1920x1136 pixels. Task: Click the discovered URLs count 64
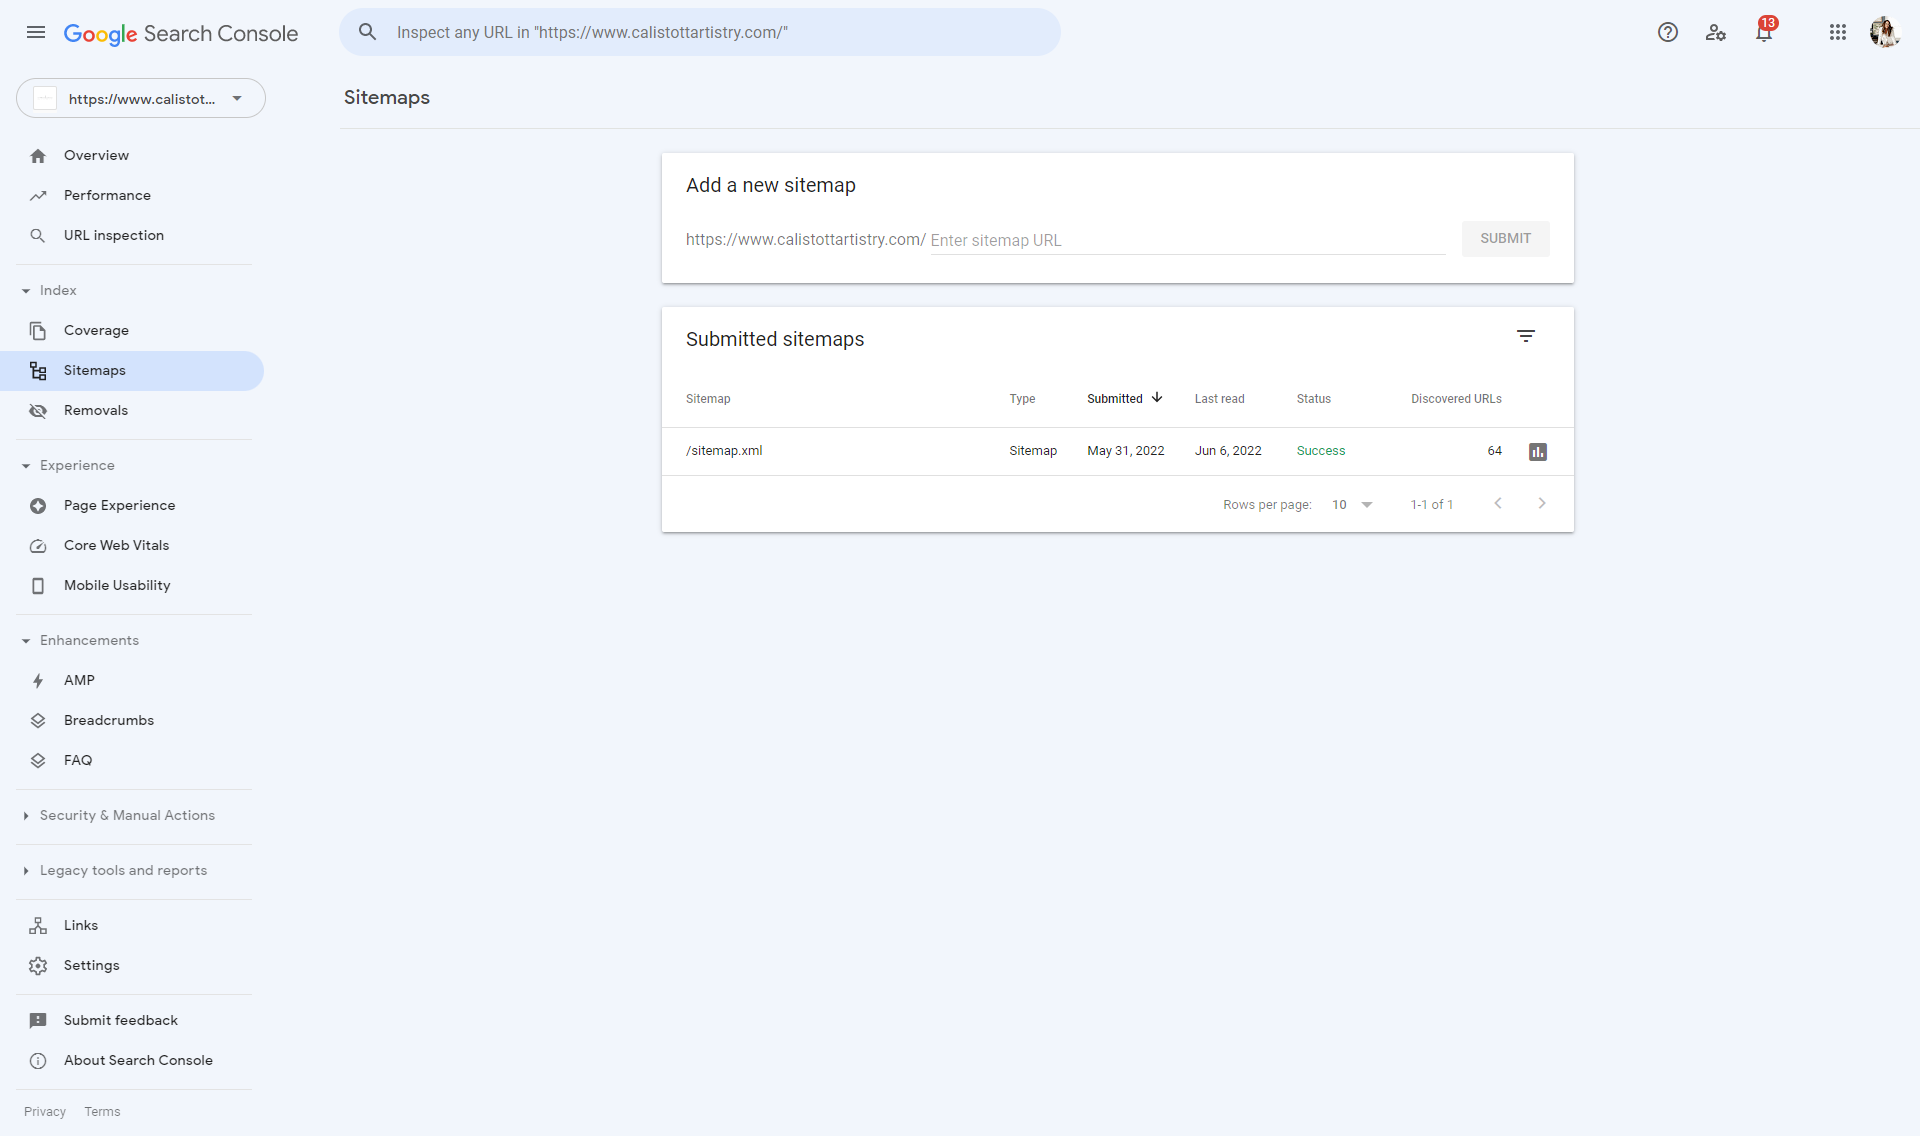coord(1494,451)
